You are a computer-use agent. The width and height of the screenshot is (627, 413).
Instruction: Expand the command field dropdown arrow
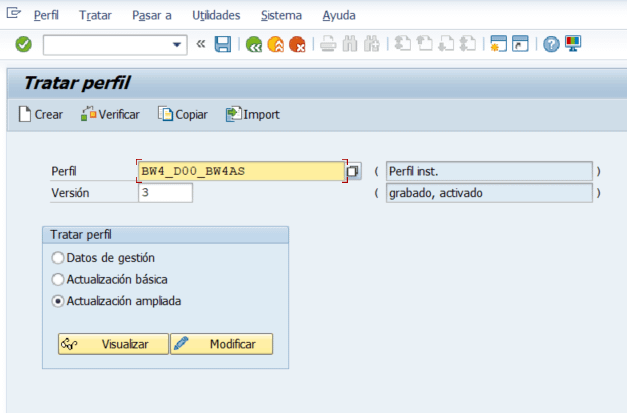[x=178, y=44]
